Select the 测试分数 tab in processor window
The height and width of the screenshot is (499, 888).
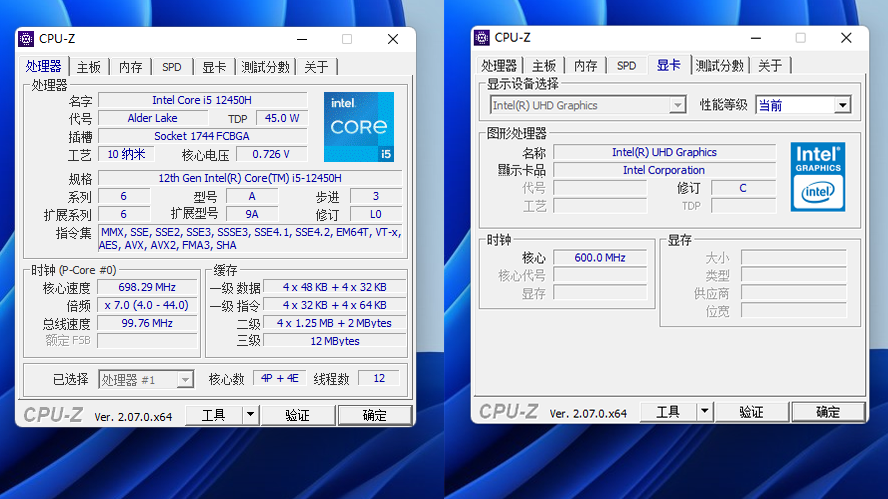coord(266,67)
